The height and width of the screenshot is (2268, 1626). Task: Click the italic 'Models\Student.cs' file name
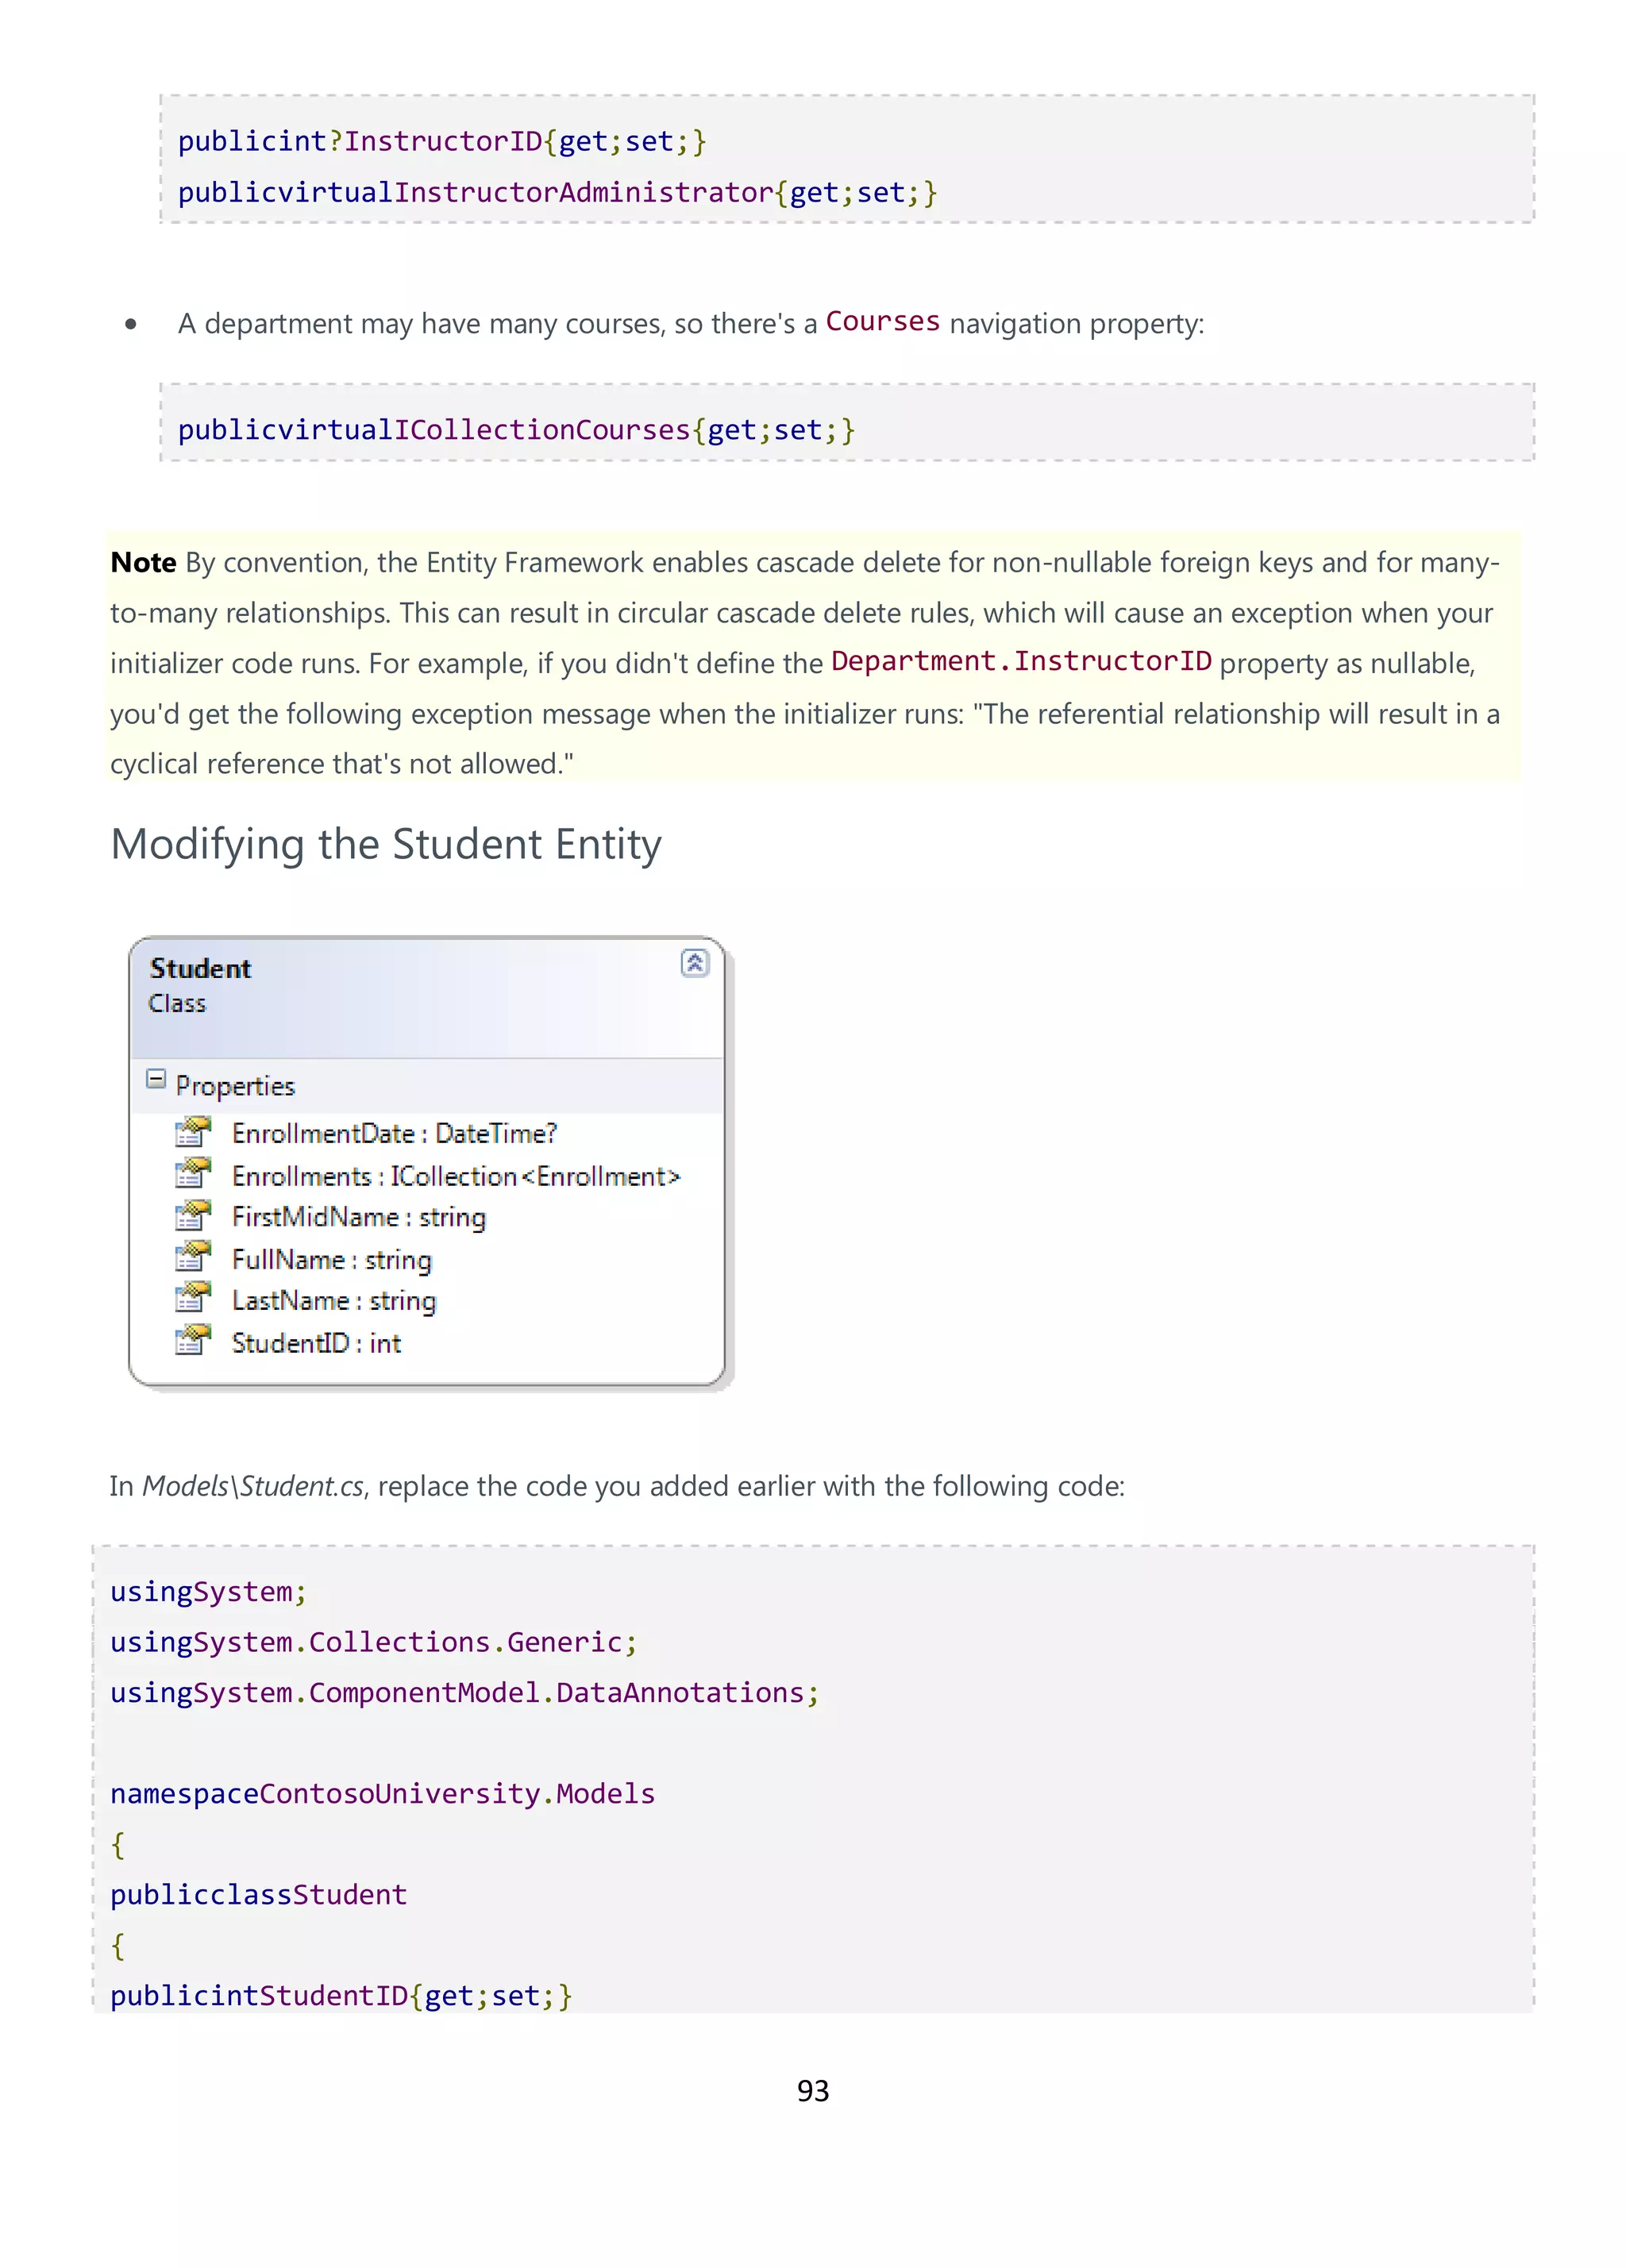253,1486
